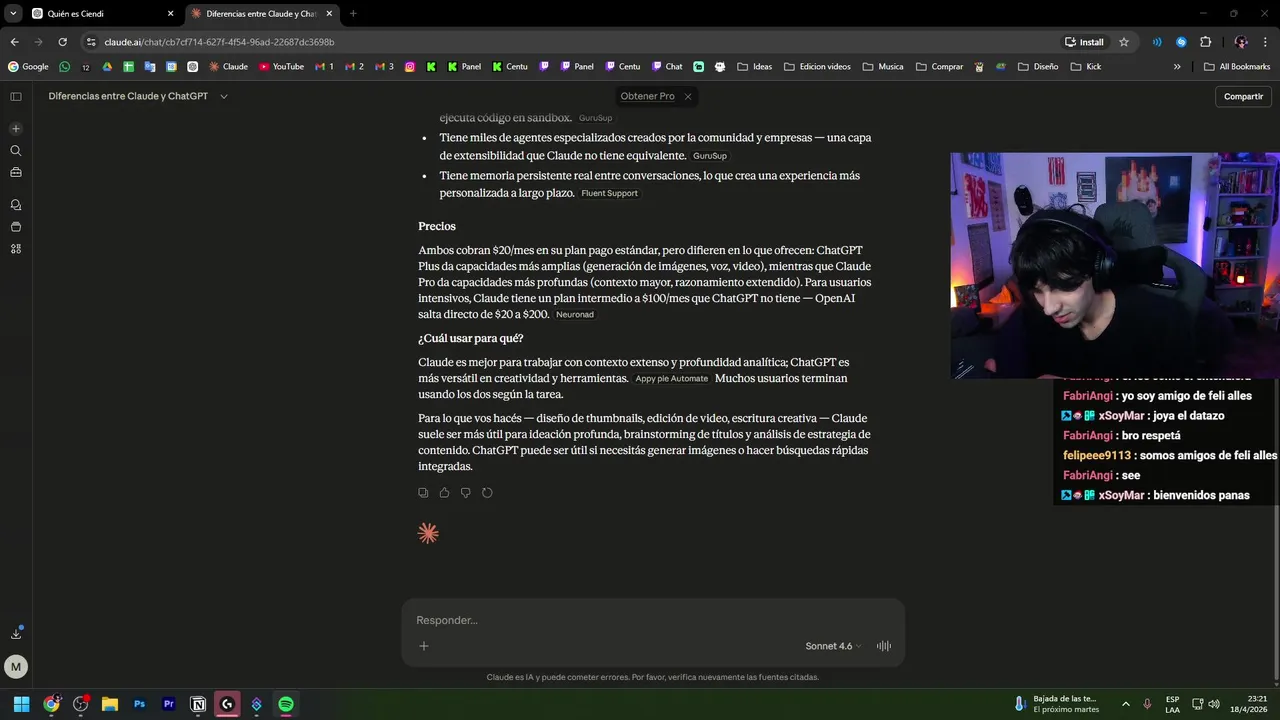Open Photoshop from the taskbar

(139, 704)
